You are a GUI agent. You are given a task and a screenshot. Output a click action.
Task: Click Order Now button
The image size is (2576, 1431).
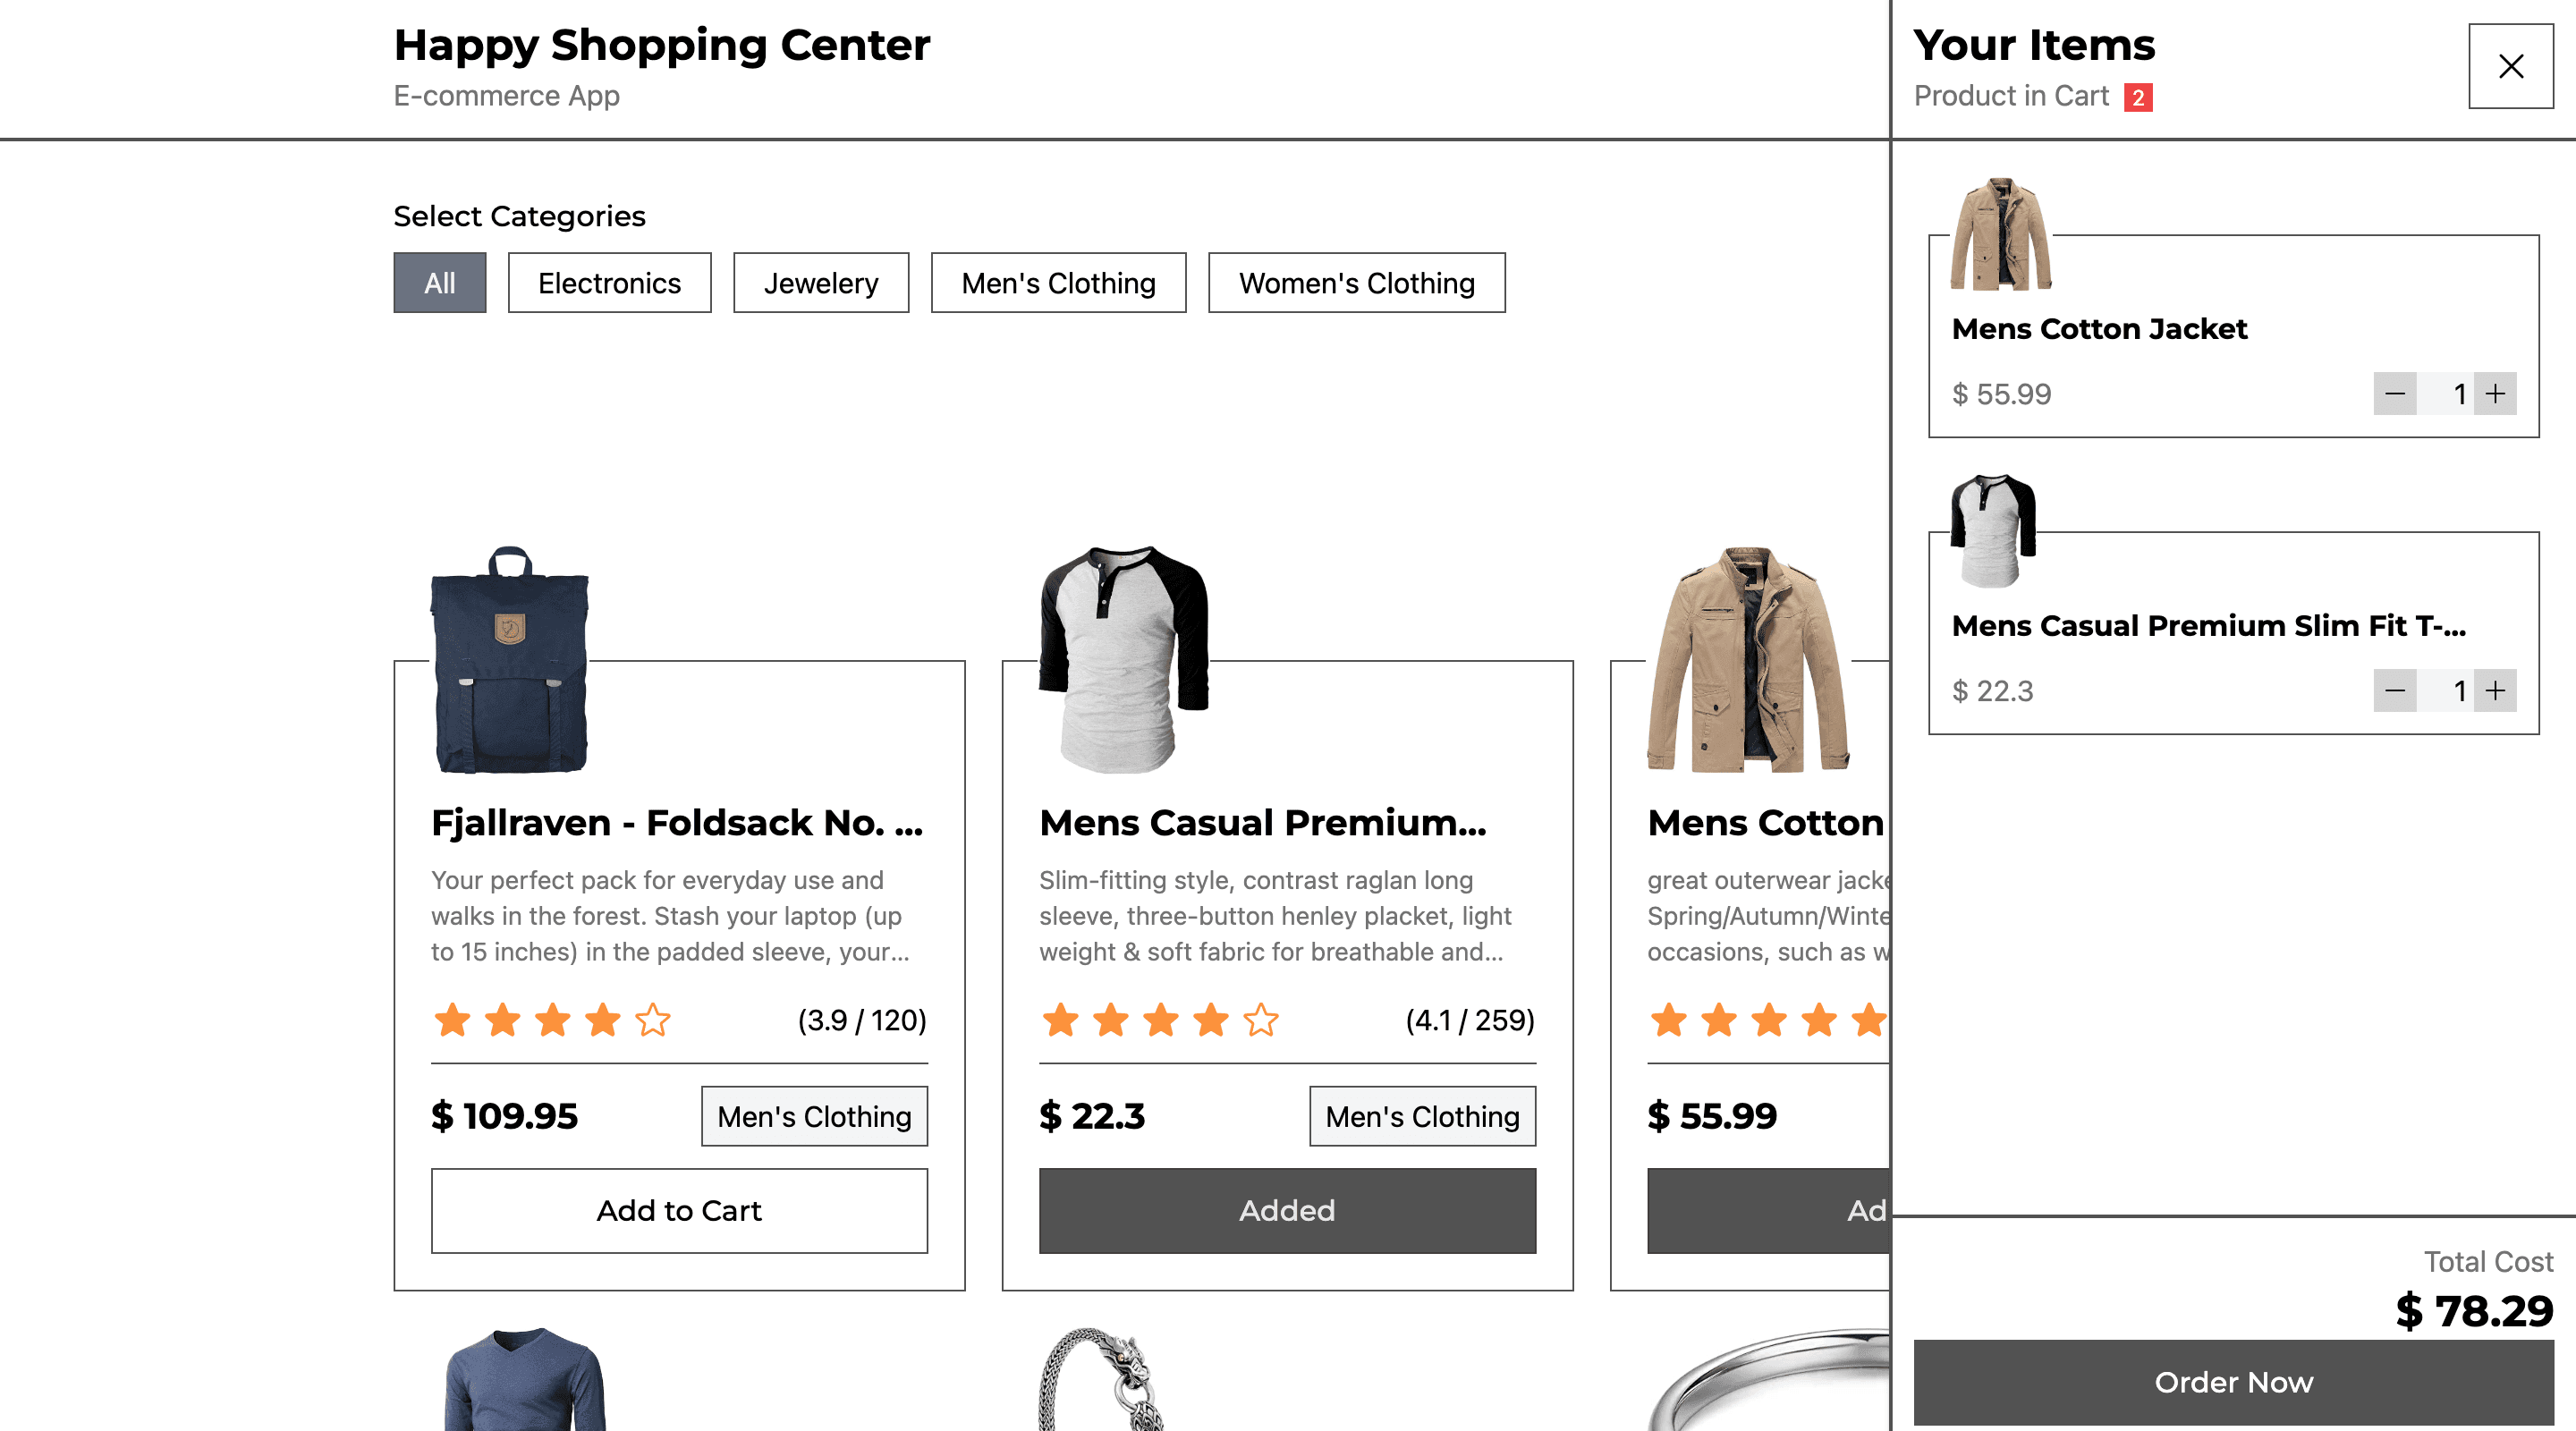click(2233, 1382)
